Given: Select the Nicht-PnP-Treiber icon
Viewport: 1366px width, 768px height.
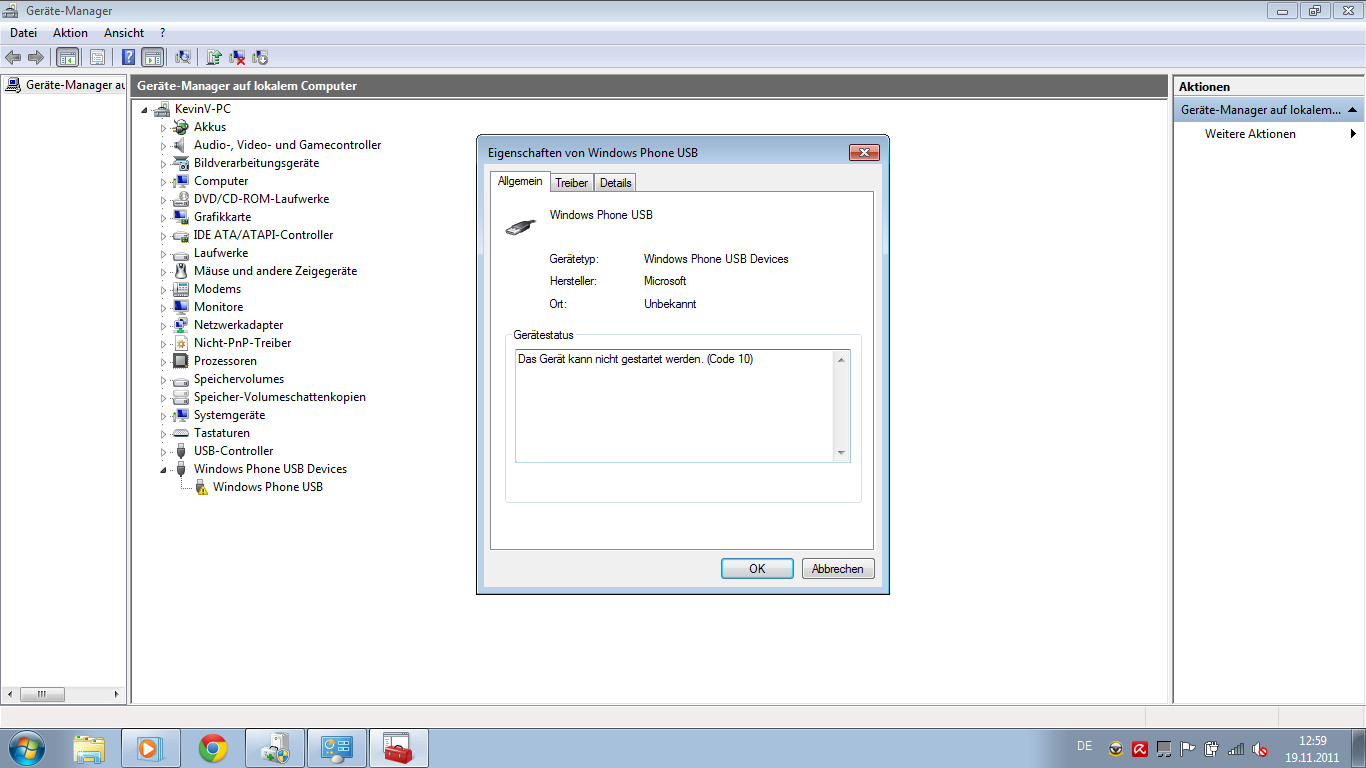Looking at the screenshot, I should coord(180,343).
